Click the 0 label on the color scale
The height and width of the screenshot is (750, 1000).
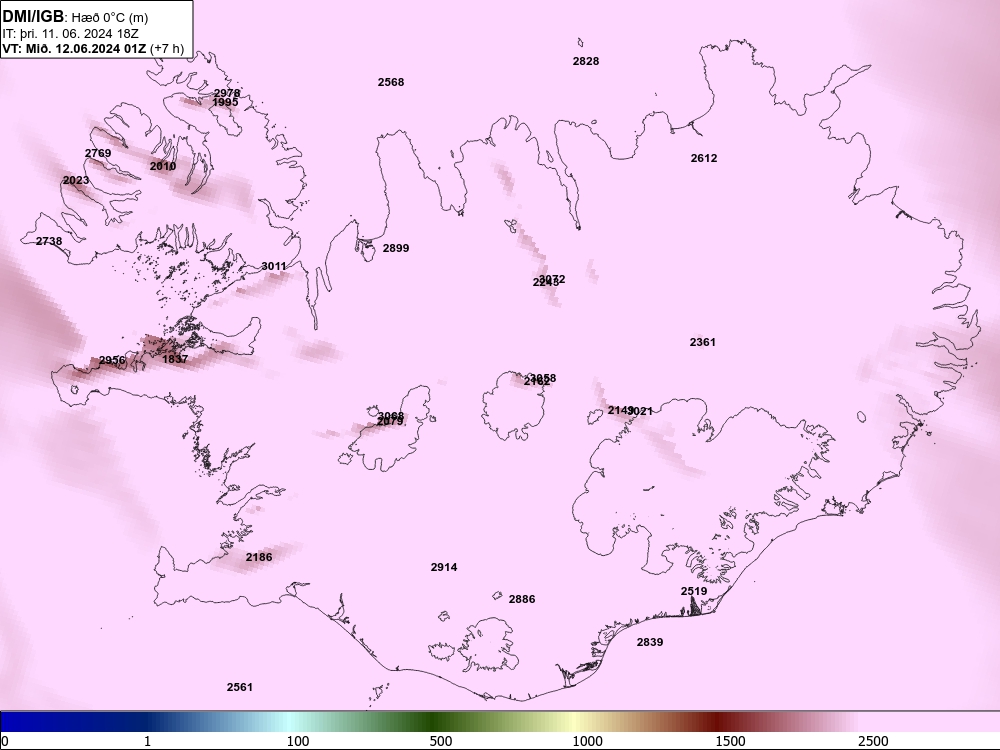(x=5, y=741)
